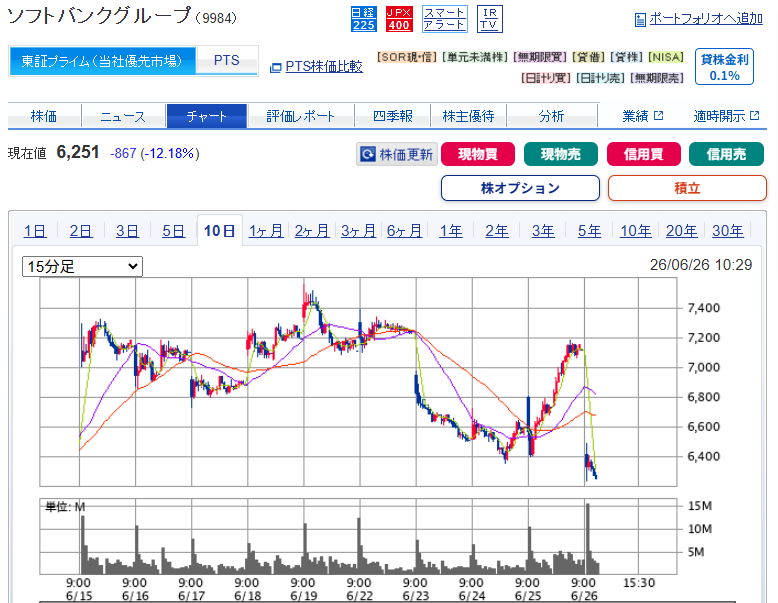Click the Nikkei 225 badge icon
Viewport: 778px width, 603px height.
pos(363,19)
